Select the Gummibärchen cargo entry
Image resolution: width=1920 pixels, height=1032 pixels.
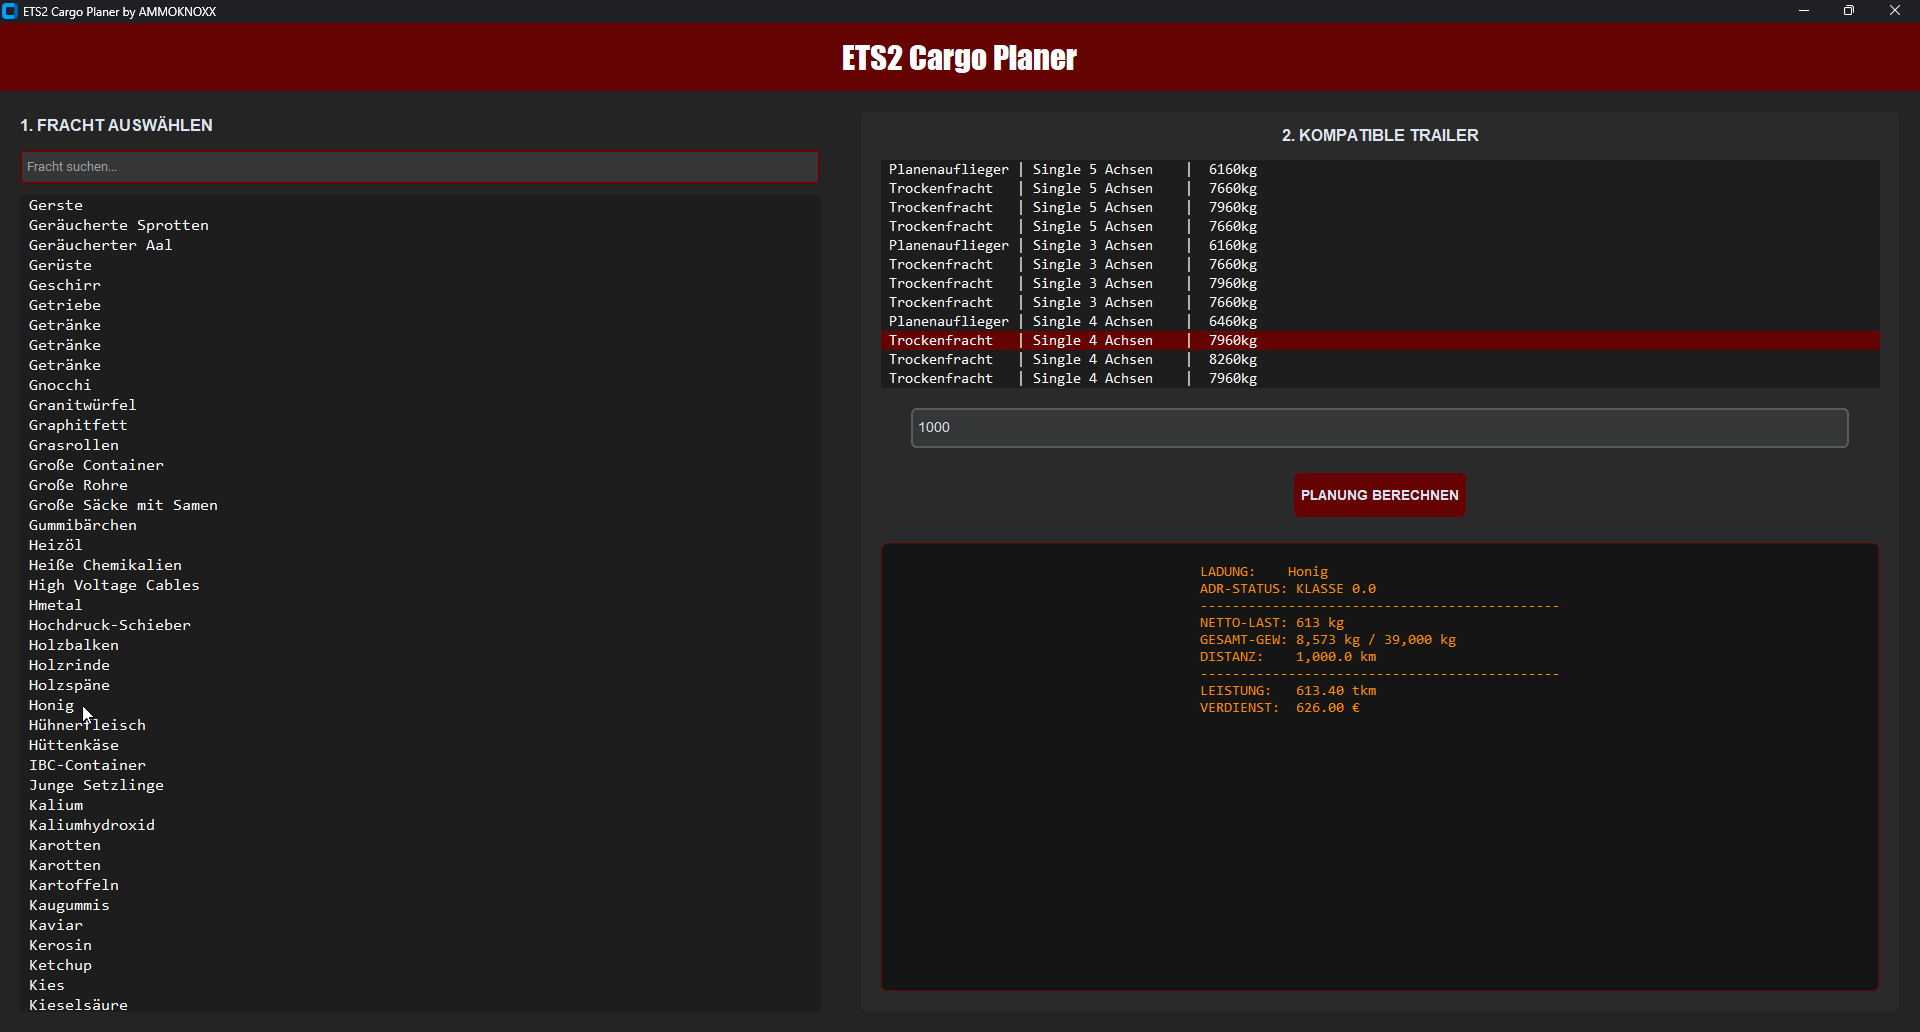tap(83, 525)
